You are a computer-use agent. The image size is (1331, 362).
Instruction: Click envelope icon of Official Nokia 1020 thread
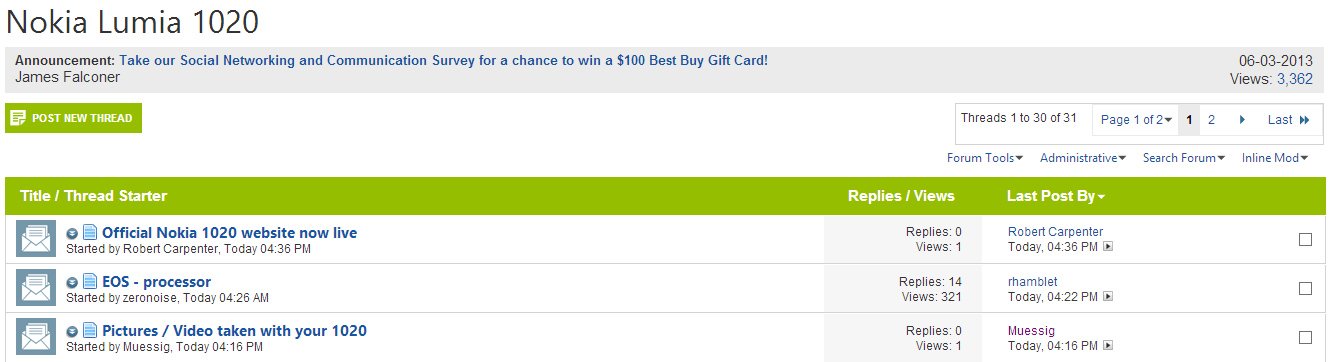tap(36, 240)
